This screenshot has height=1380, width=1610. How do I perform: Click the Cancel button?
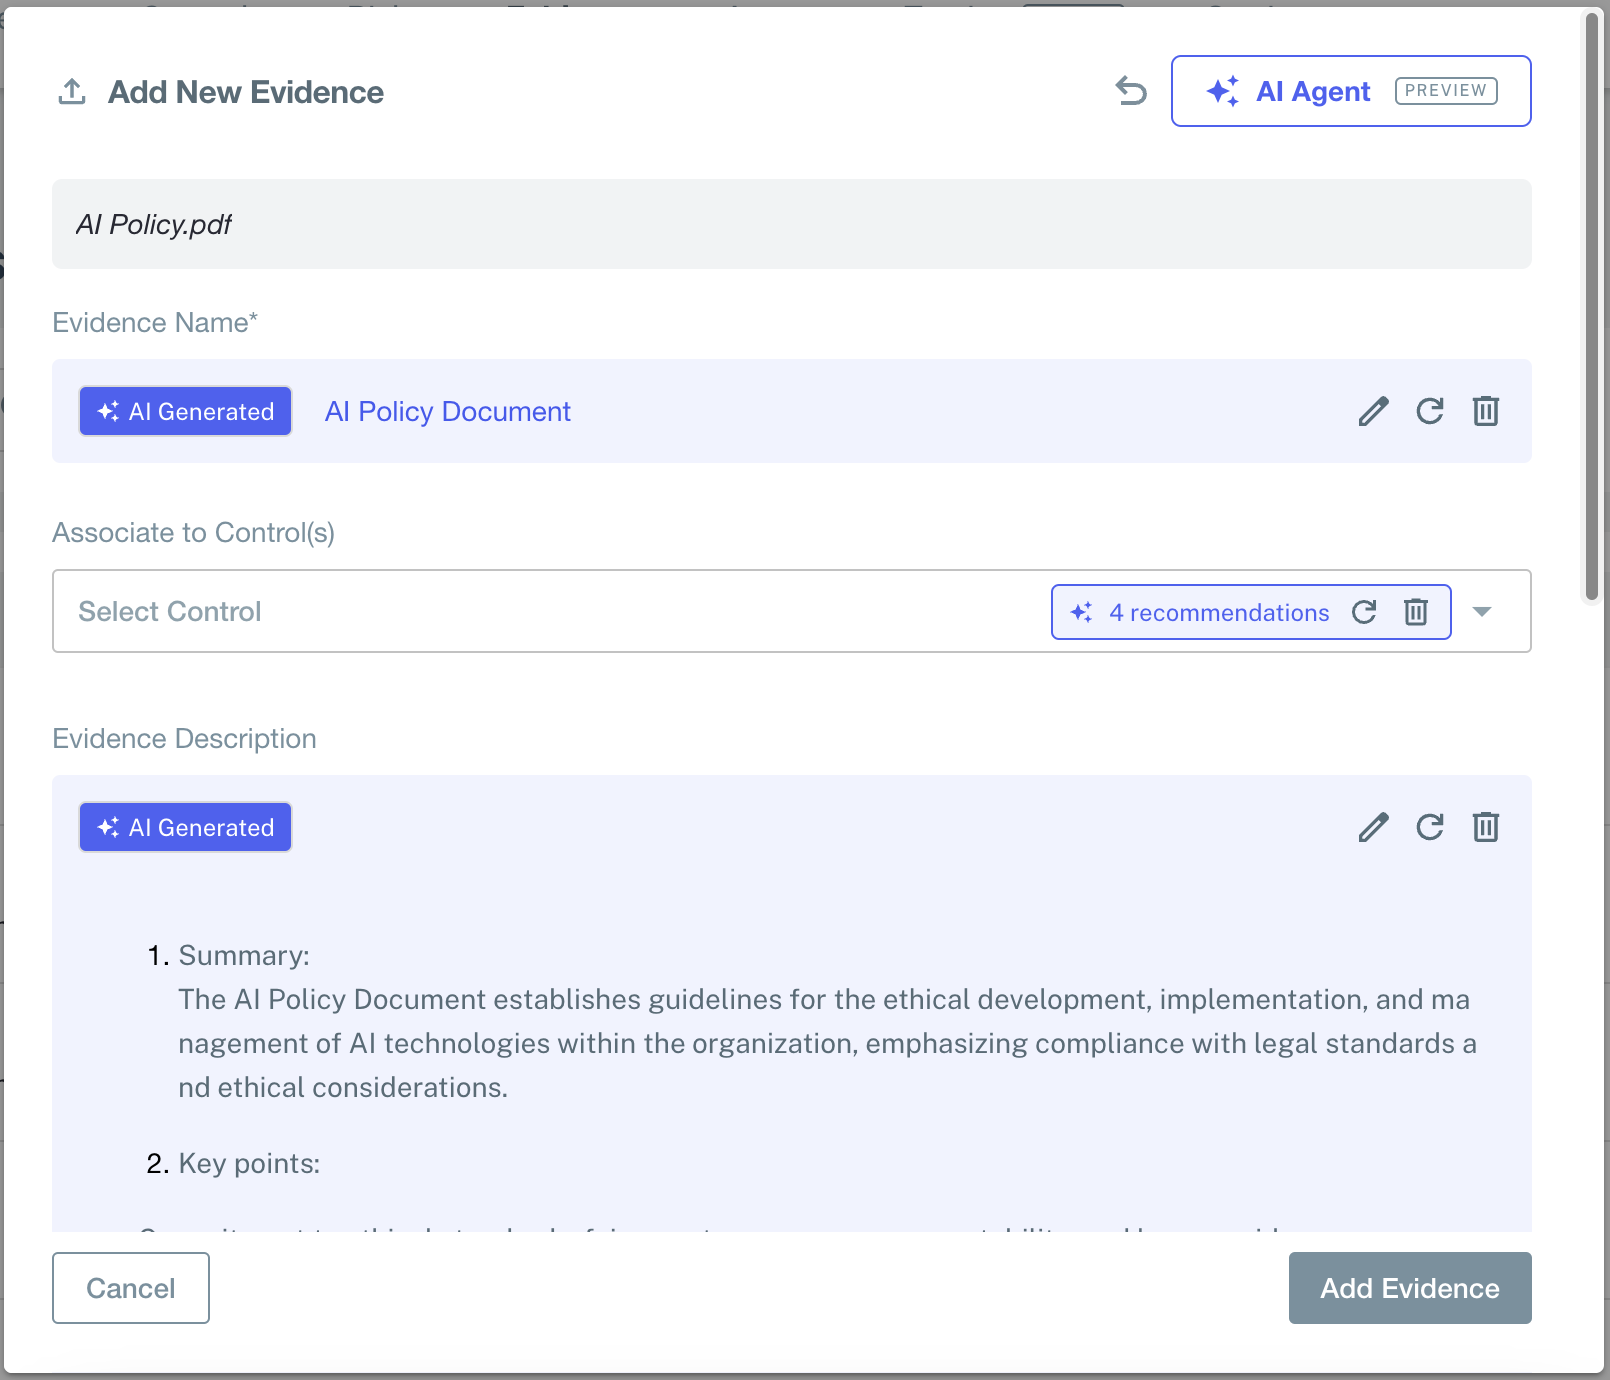tap(131, 1288)
